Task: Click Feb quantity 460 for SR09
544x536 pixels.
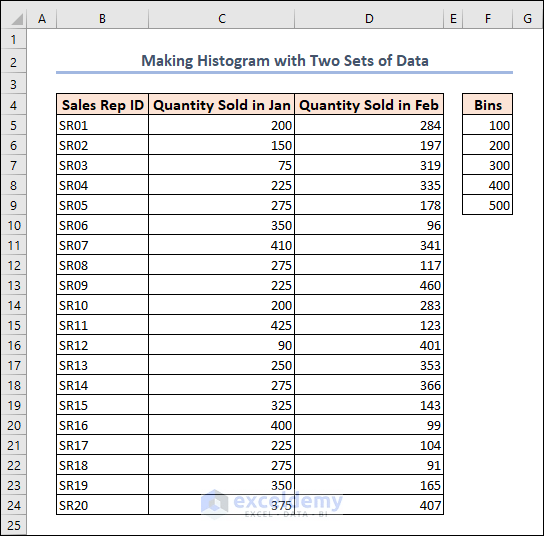Action: [369, 285]
